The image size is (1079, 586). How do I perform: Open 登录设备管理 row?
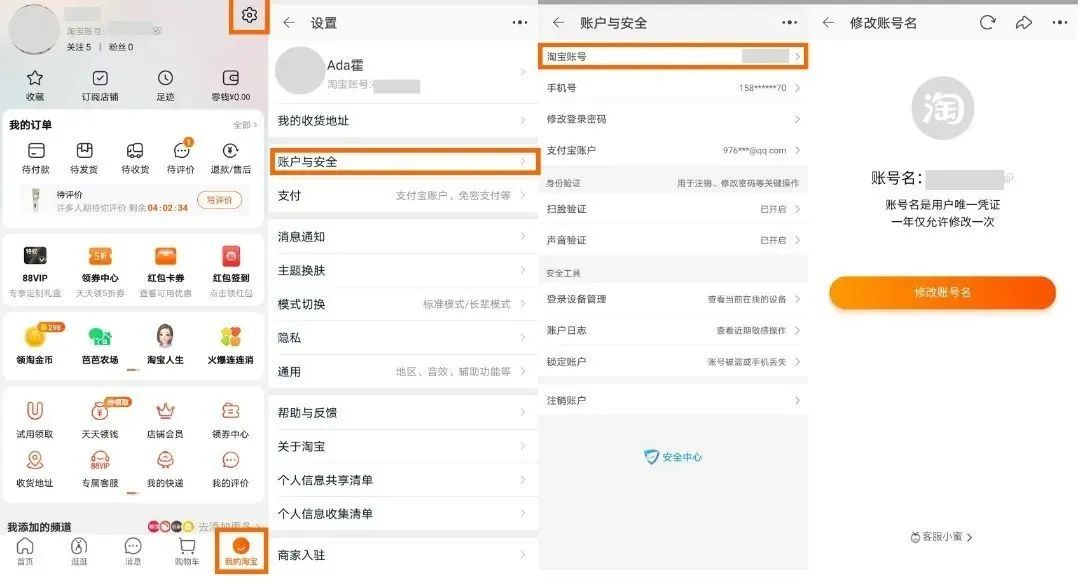tap(673, 299)
